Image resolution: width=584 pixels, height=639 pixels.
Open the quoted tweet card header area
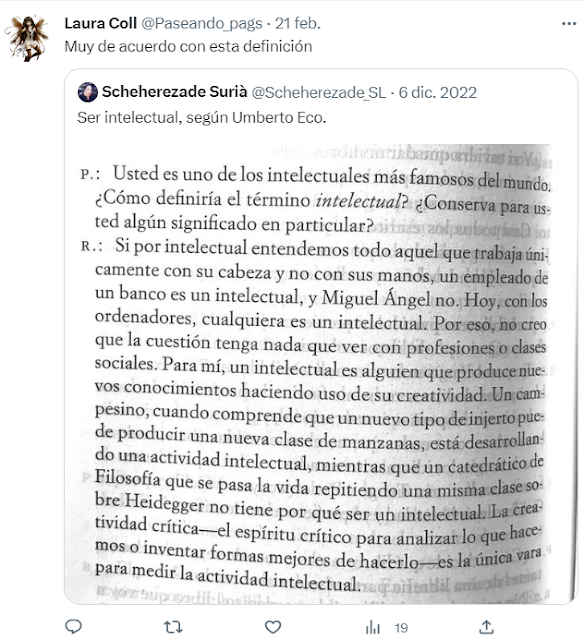(x=277, y=93)
